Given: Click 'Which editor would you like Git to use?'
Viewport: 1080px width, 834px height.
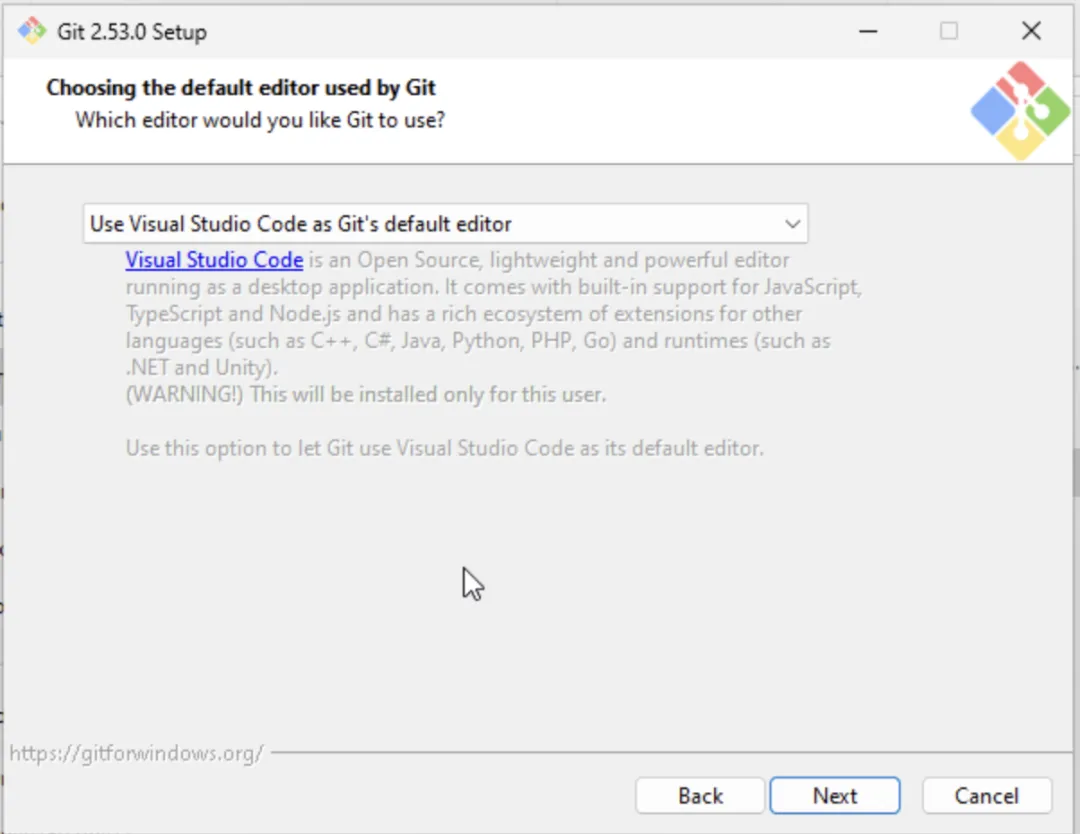Looking at the screenshot, I should coord(260,120).
